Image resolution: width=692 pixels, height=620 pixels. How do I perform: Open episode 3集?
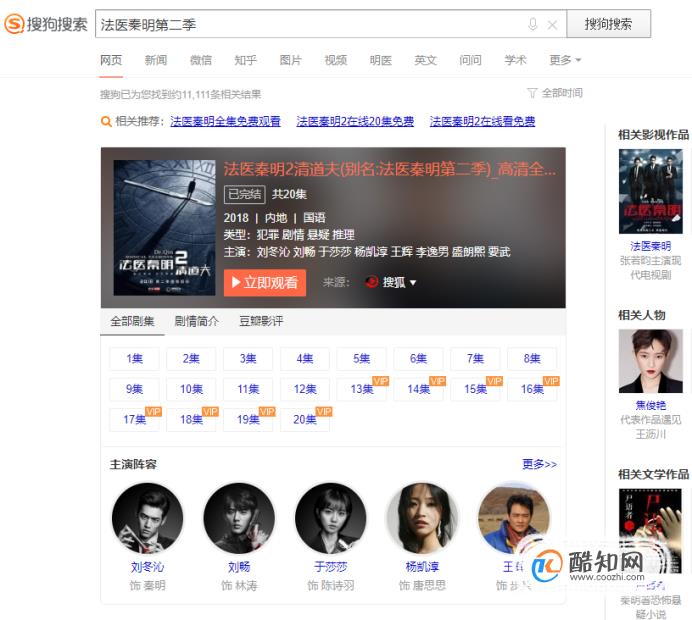tap(248, 359)
